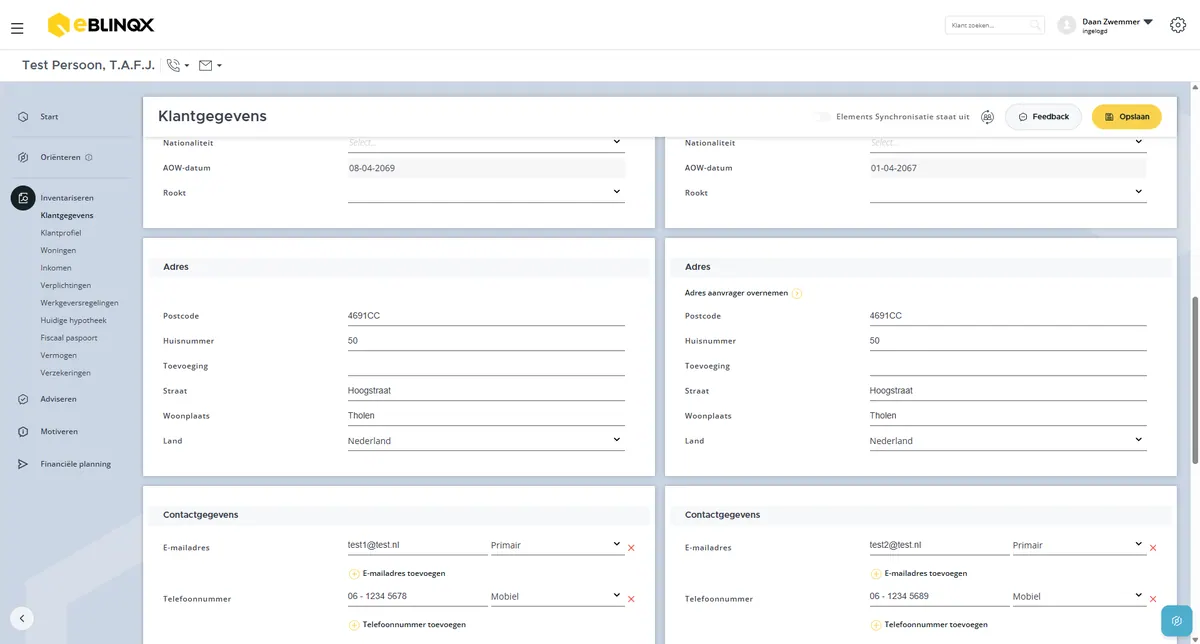Add a phone via right Telefoonnummer toevoegen
This screenshot has height=644, width=1200.
929,625
